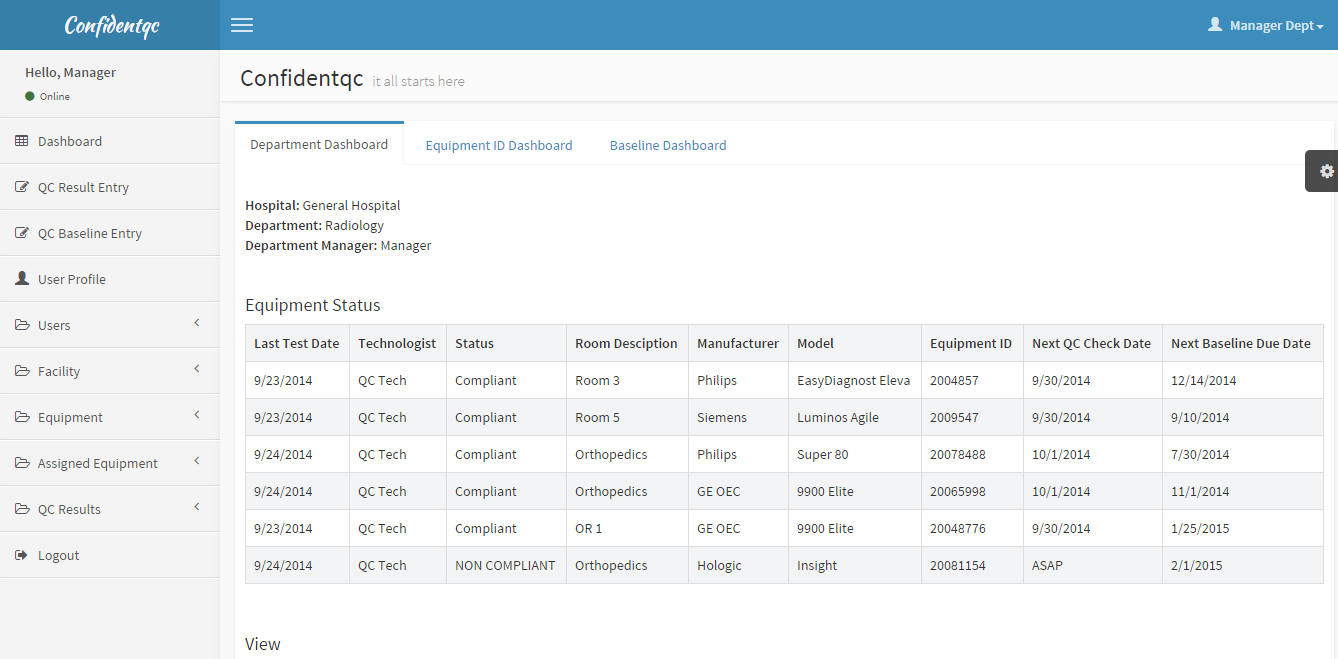Select the Department Dashboard tab
This screenshot has width=1338, height=659.
[x=319, y=144]
